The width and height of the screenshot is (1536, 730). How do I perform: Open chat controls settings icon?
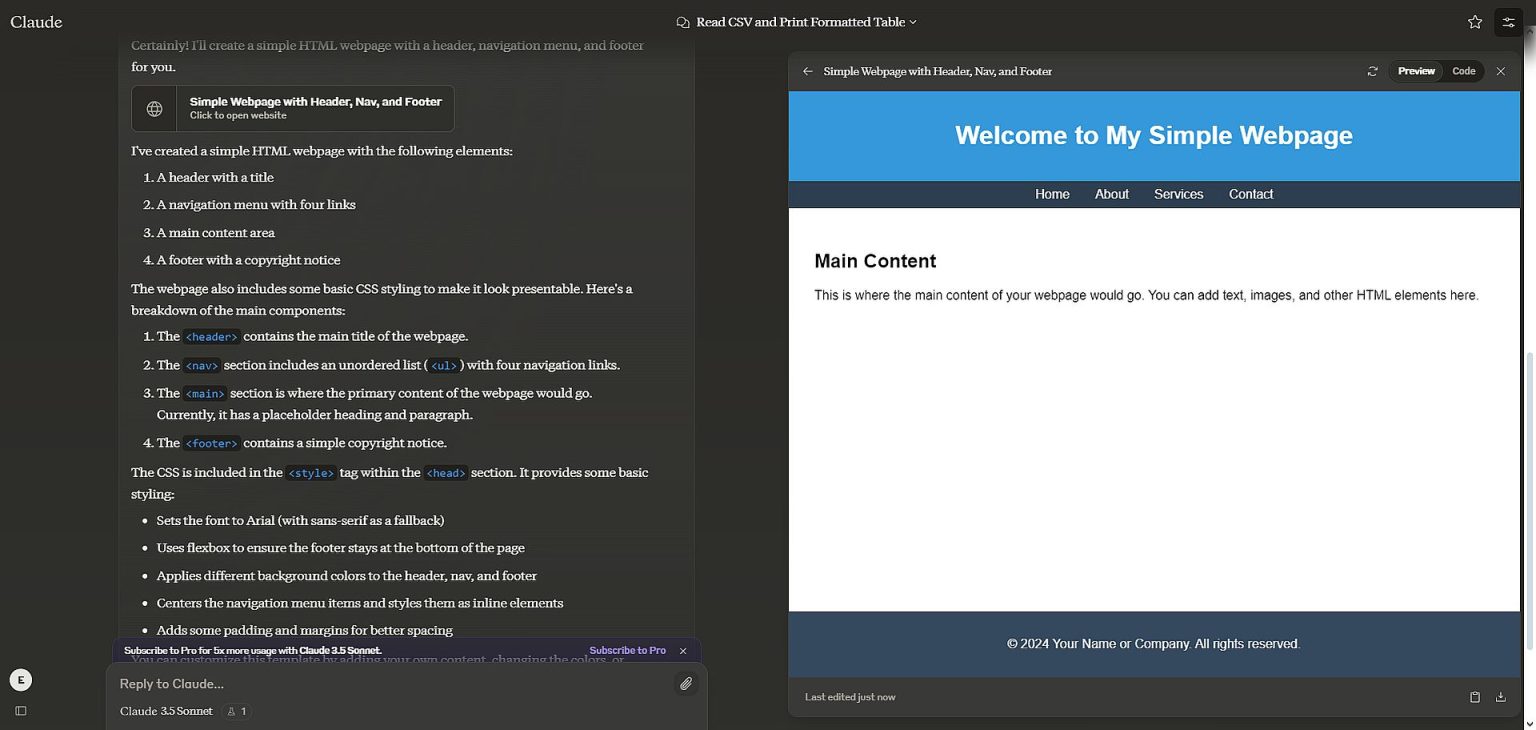[x=1508, y=22]
